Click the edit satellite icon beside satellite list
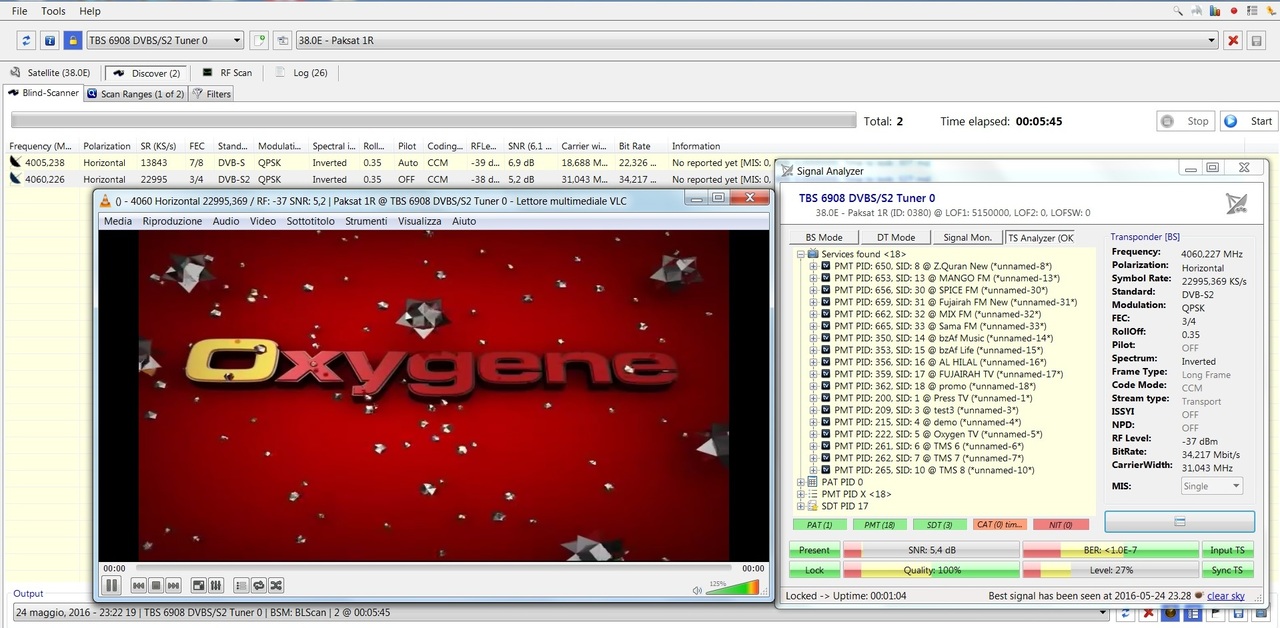This screenshot has height=628, width=1280. pos(283,41)
